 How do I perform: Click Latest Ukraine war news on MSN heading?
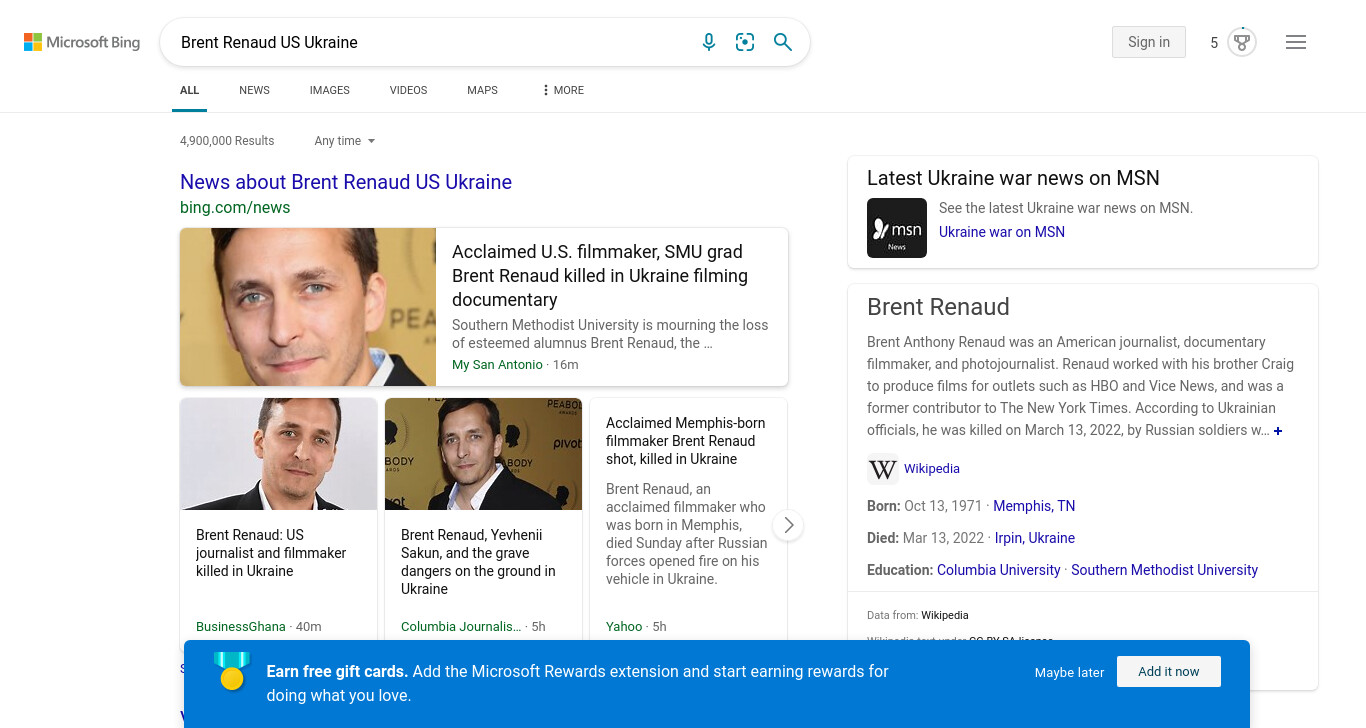point(1013,178)
